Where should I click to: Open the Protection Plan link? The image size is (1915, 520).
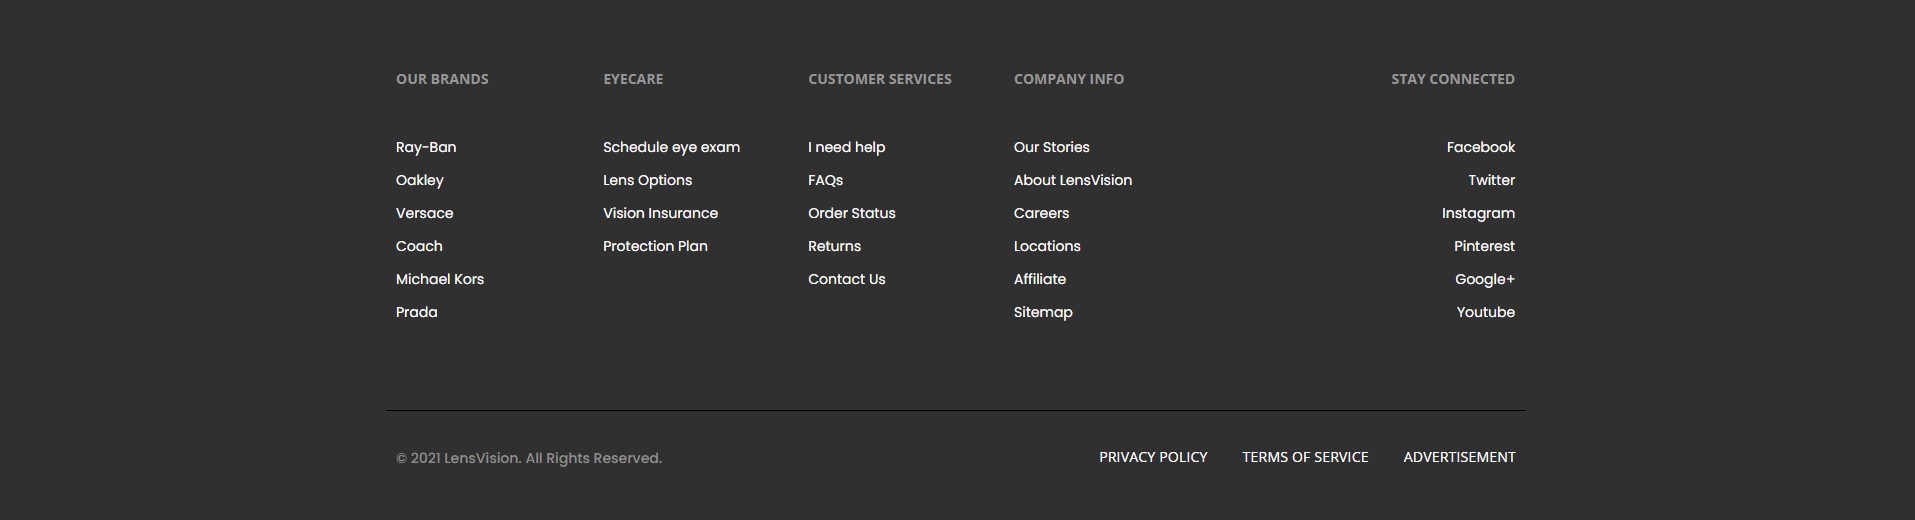[655, 246]
